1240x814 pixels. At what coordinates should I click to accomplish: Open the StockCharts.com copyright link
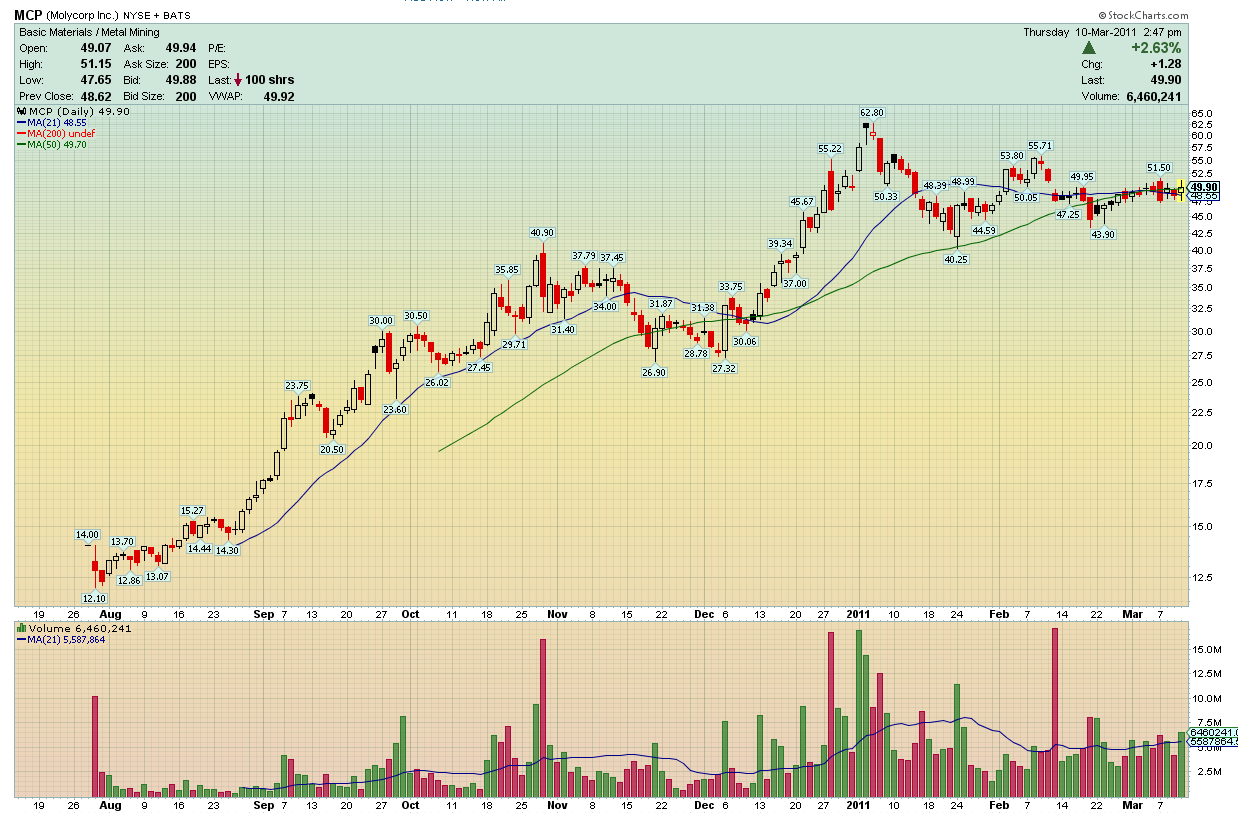coord(1143,16)
